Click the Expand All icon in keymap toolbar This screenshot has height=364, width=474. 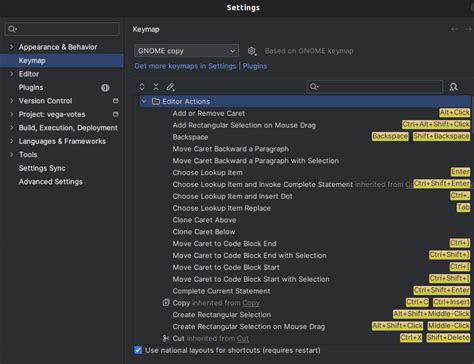point(142,87)
